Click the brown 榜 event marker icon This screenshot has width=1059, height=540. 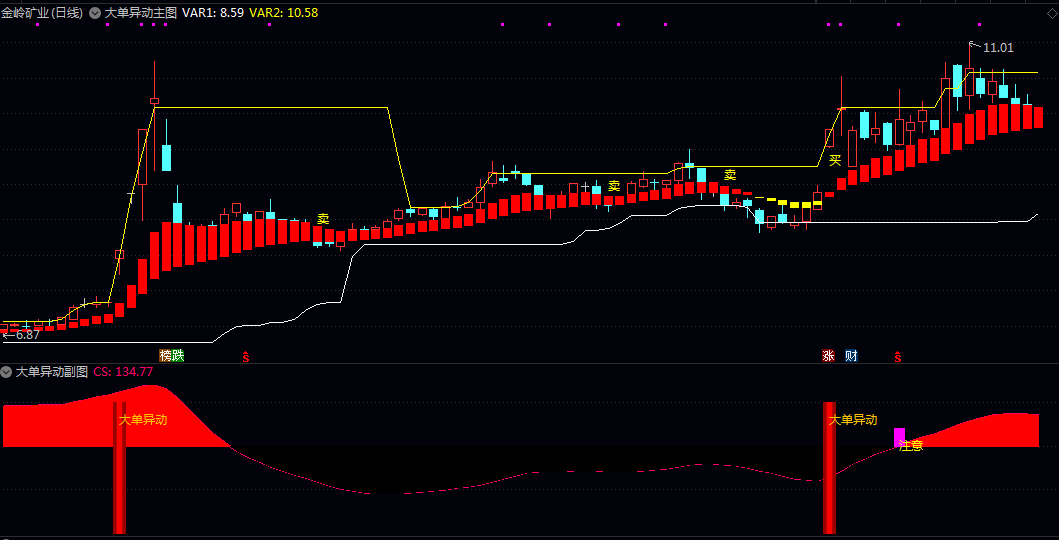point(165,356)
